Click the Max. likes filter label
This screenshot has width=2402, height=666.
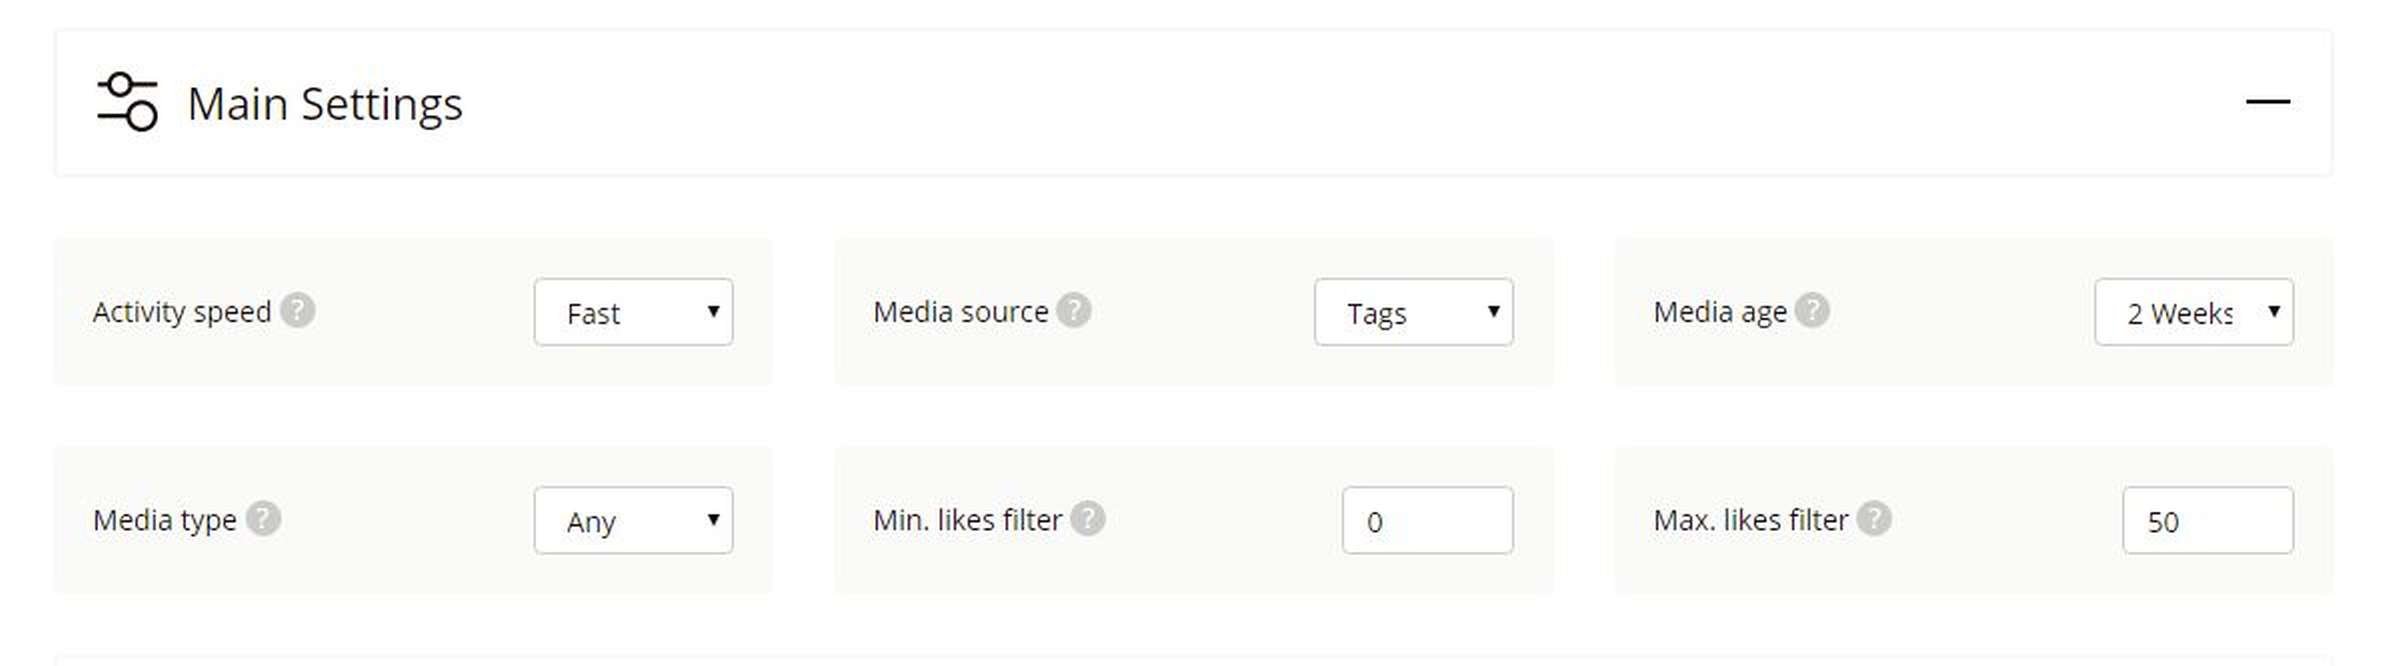point(1750,520)
